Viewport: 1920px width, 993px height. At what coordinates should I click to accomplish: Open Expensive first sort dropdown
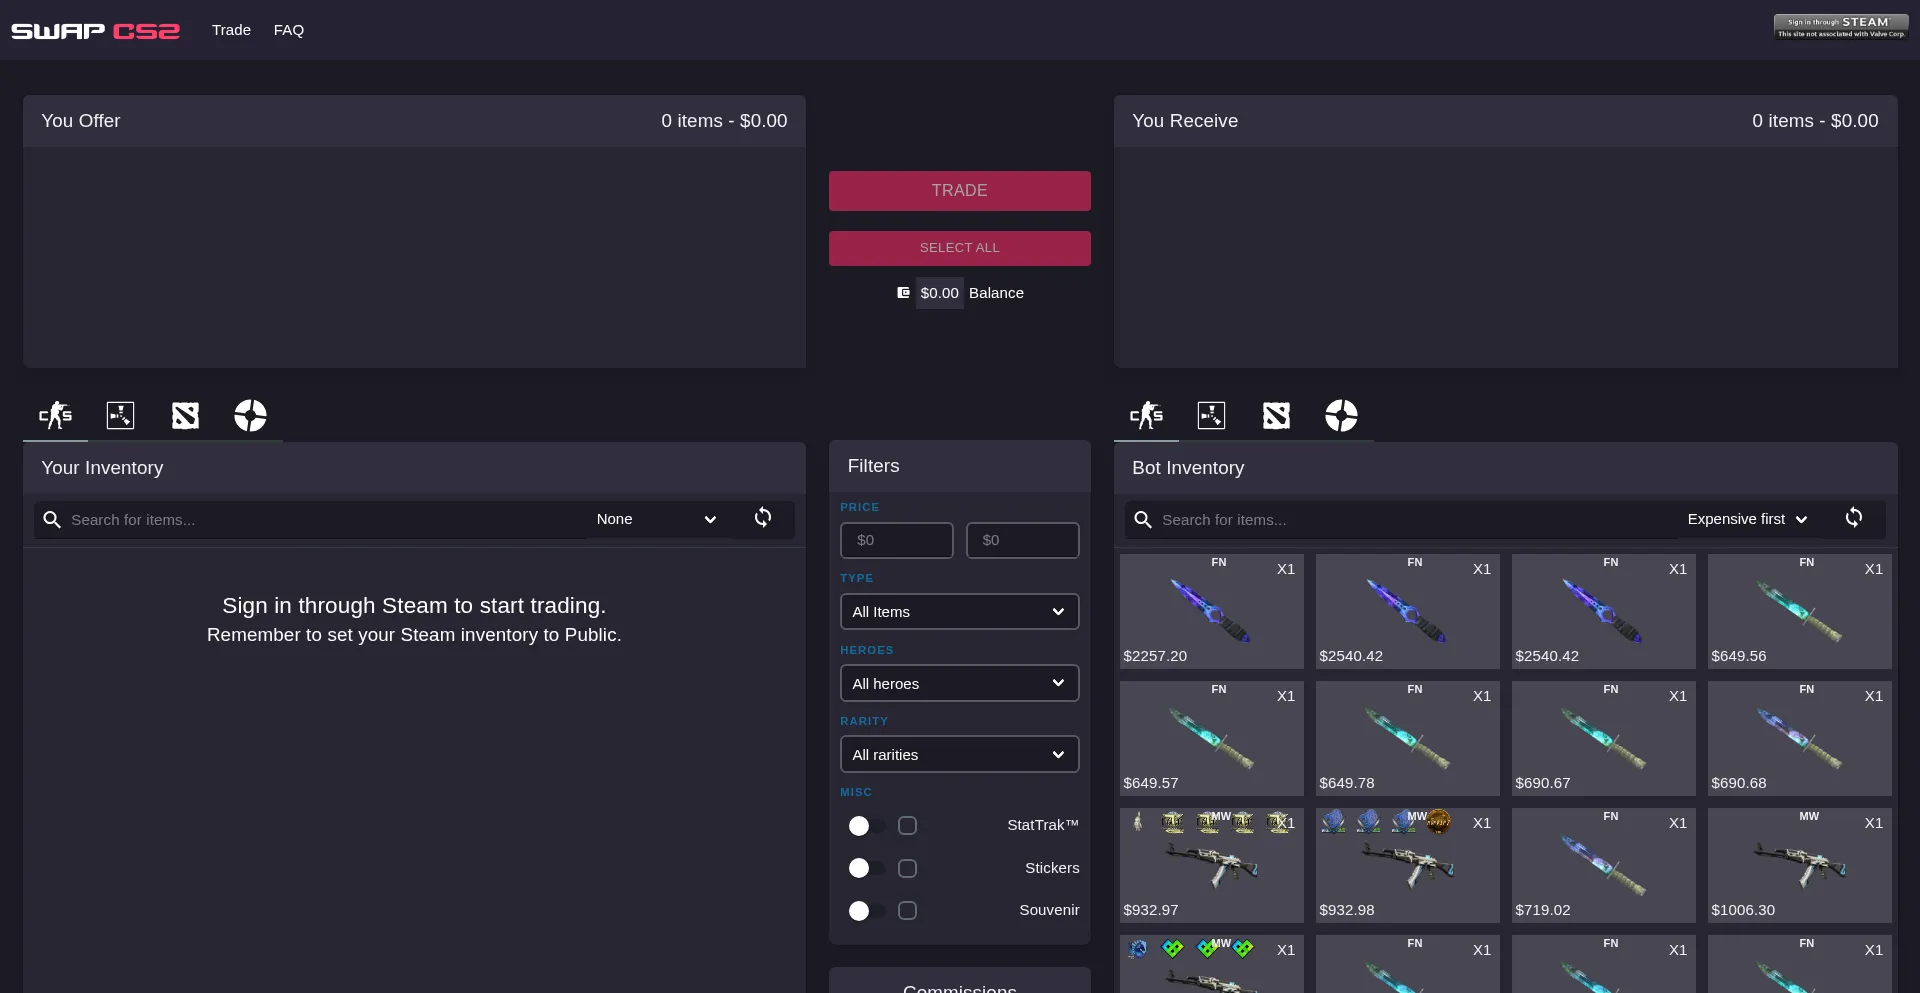1747,520
